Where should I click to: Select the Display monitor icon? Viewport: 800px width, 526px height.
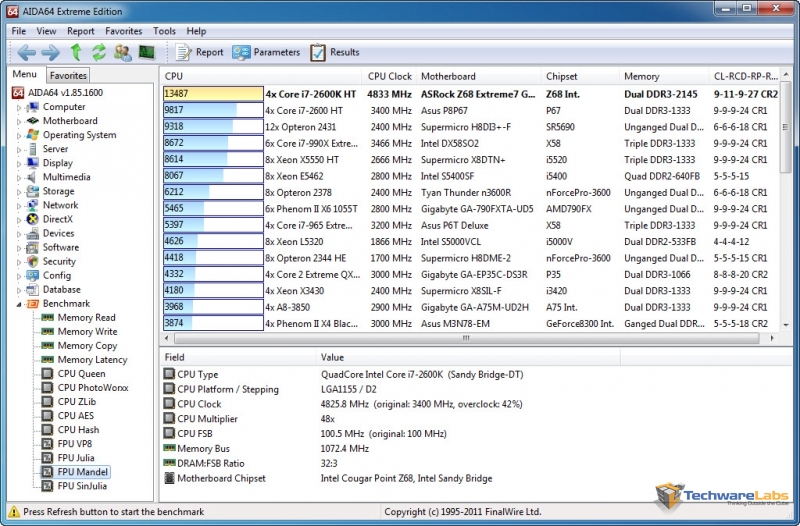click(33, 163)
